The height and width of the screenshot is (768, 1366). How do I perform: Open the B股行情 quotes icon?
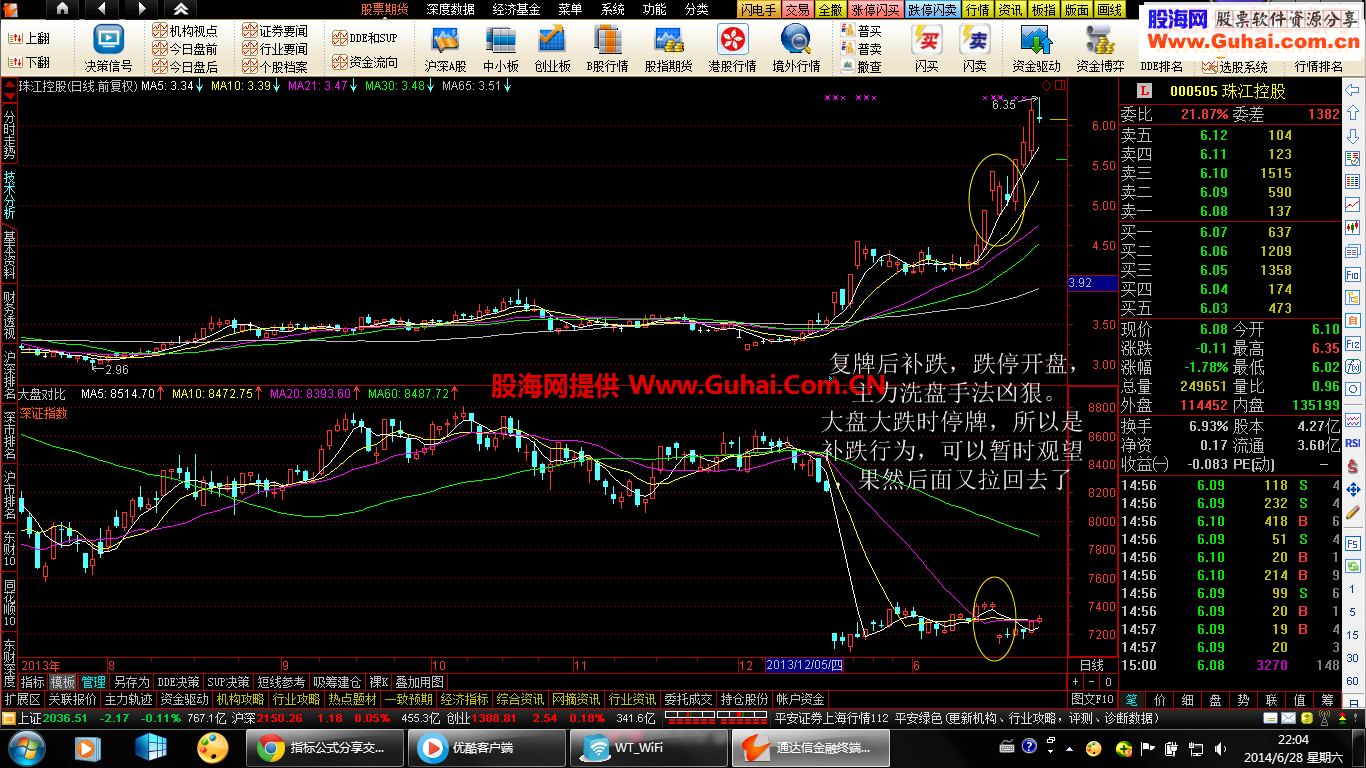(x=607, y=48)
